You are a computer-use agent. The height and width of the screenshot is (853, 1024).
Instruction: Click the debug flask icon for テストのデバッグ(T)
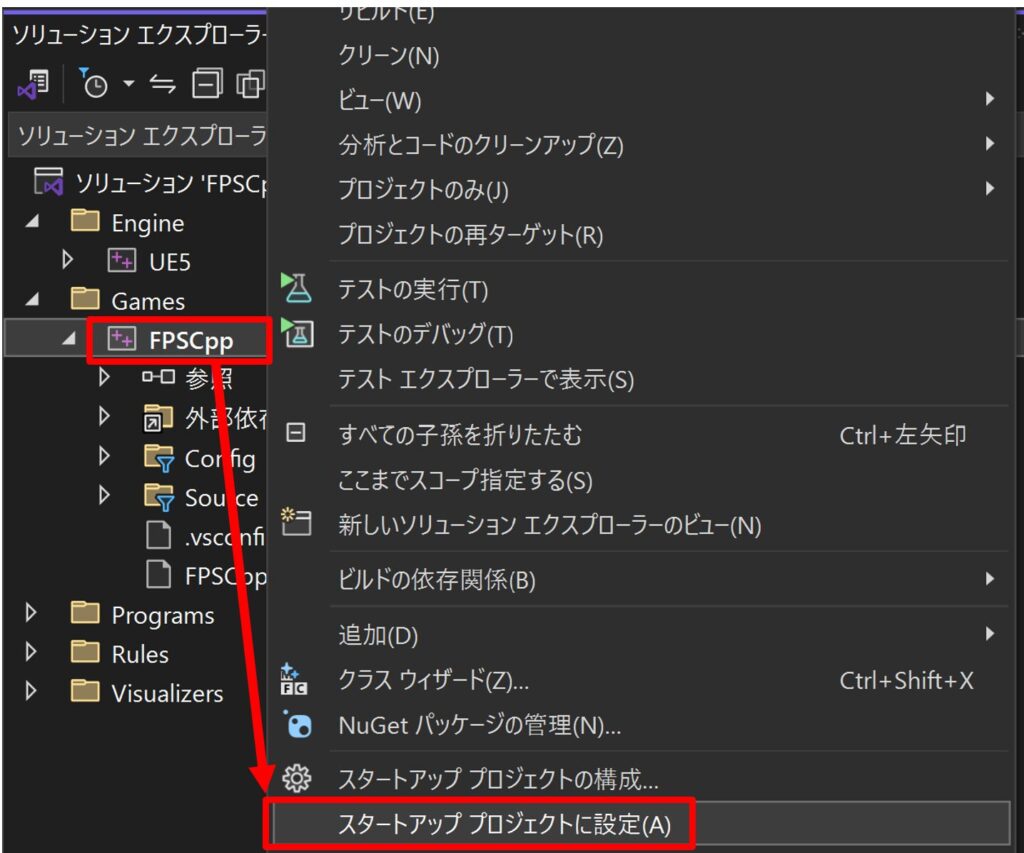click(x=297, y=332)
